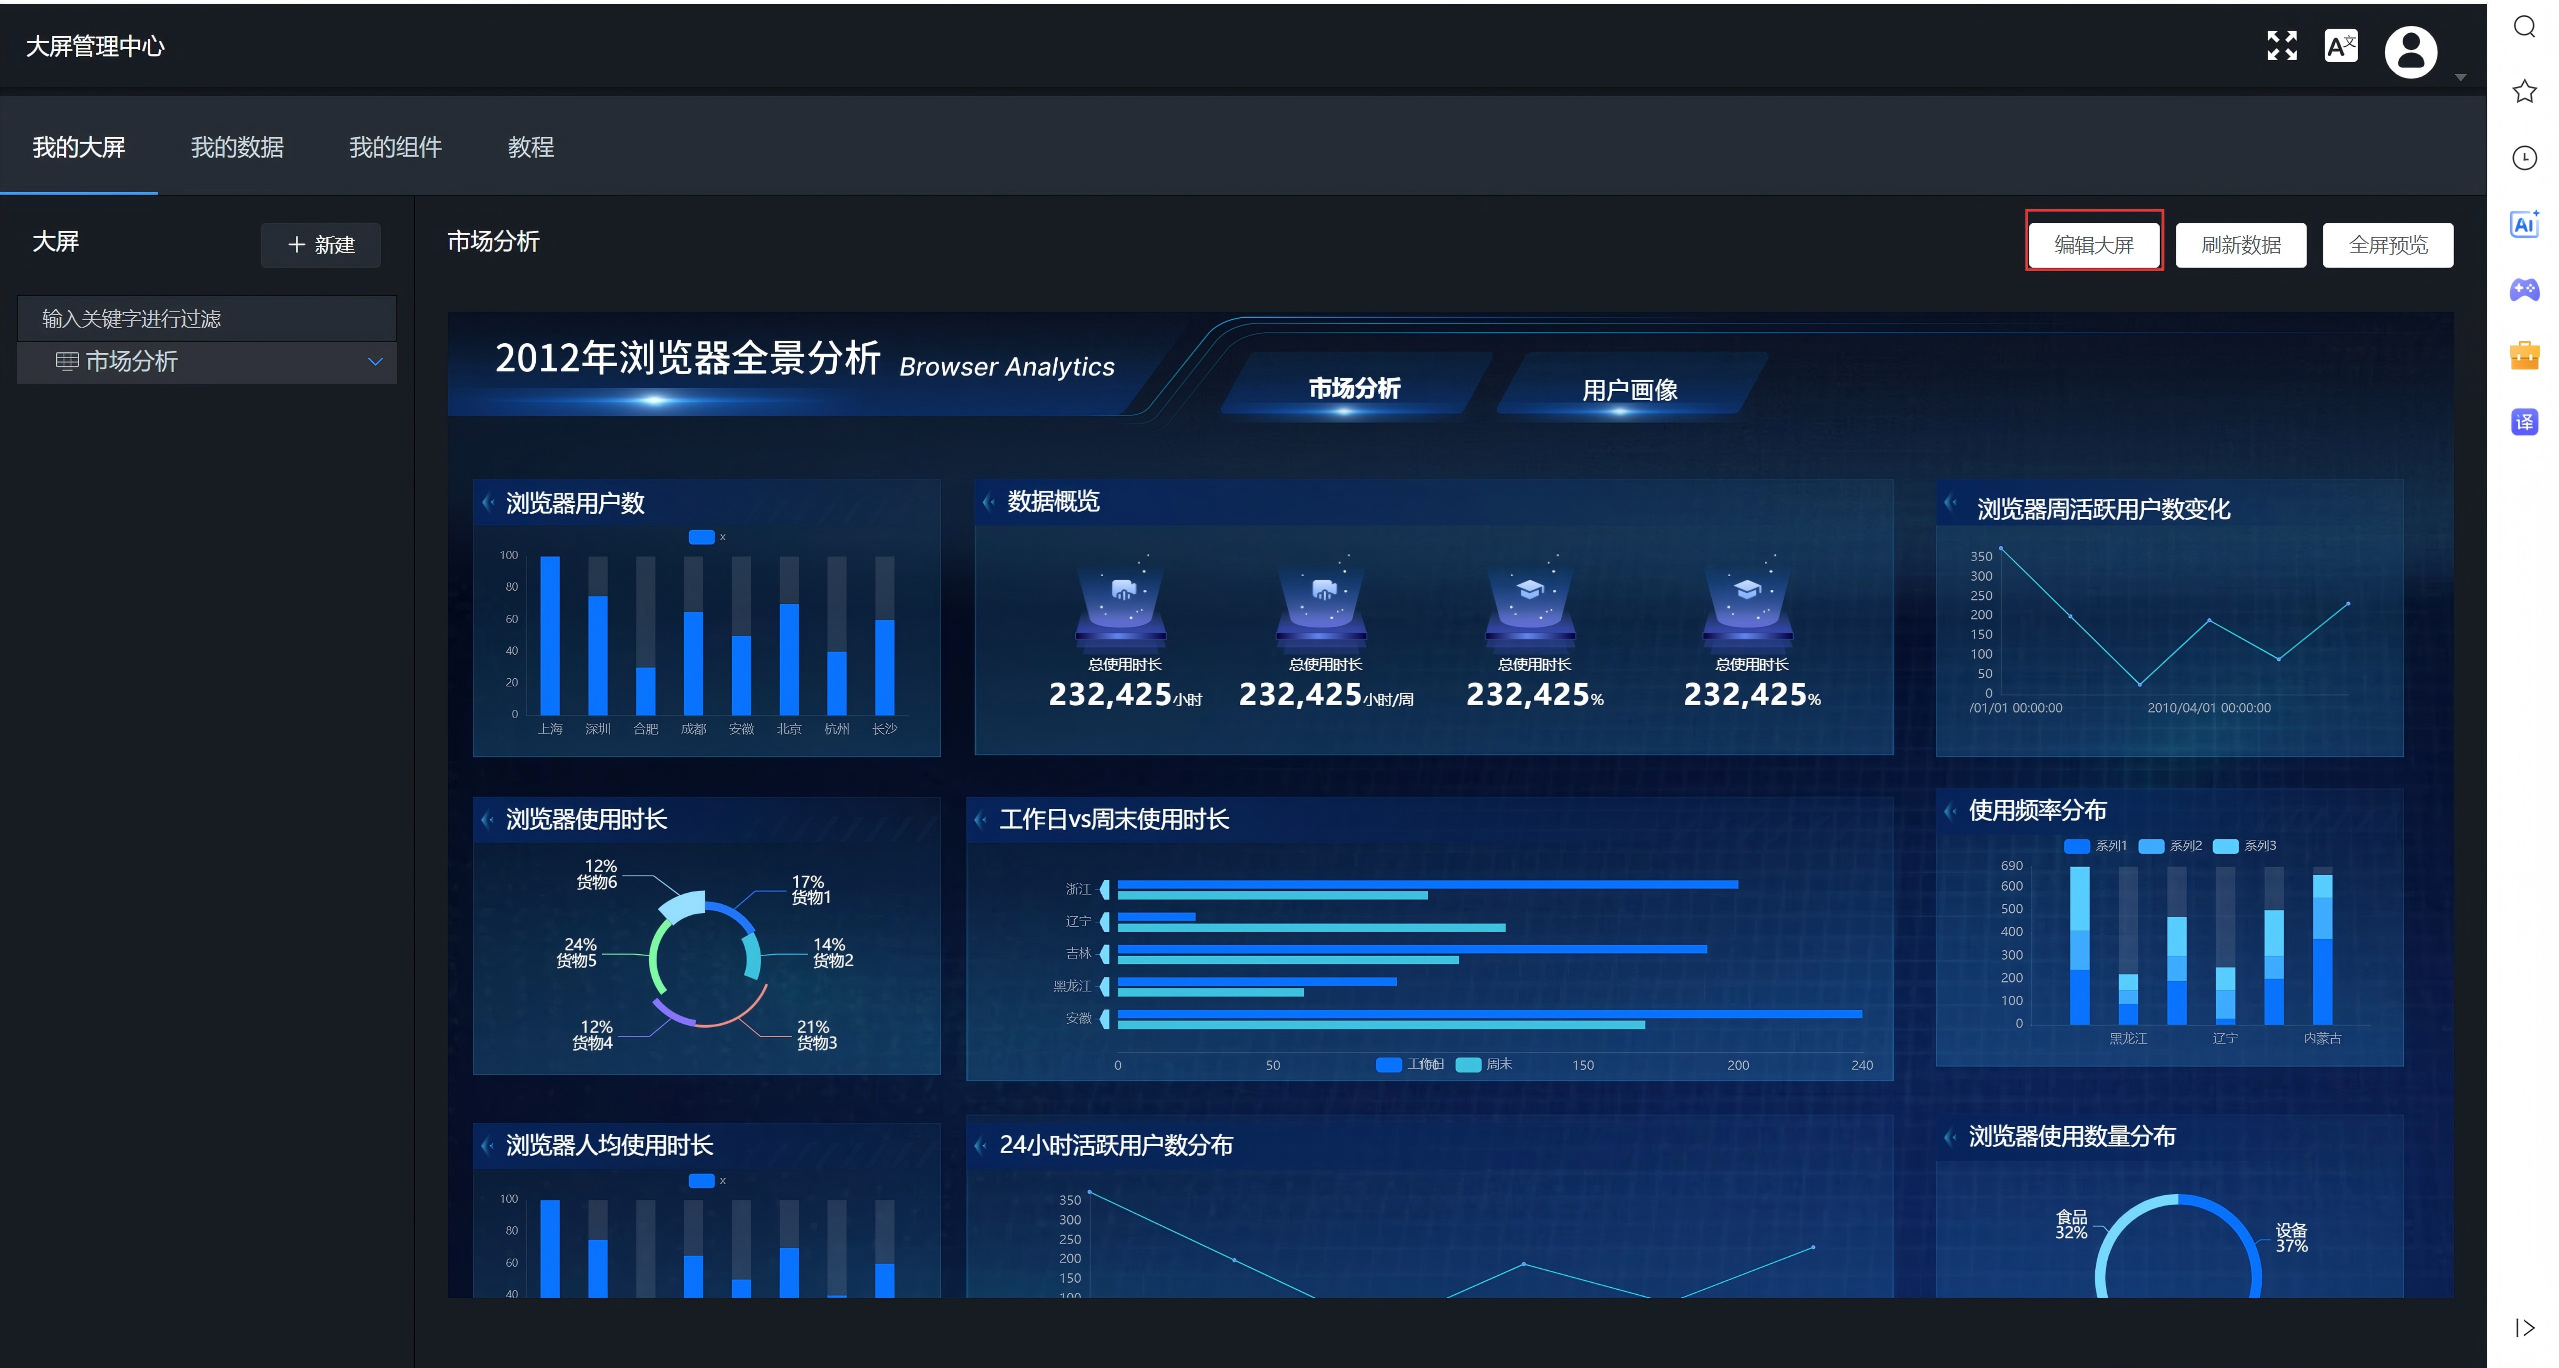The width and height of the screenshot is (2559, 1368).
Task: Open the game controller icon in sidebar
Action: click(2524, 290)
